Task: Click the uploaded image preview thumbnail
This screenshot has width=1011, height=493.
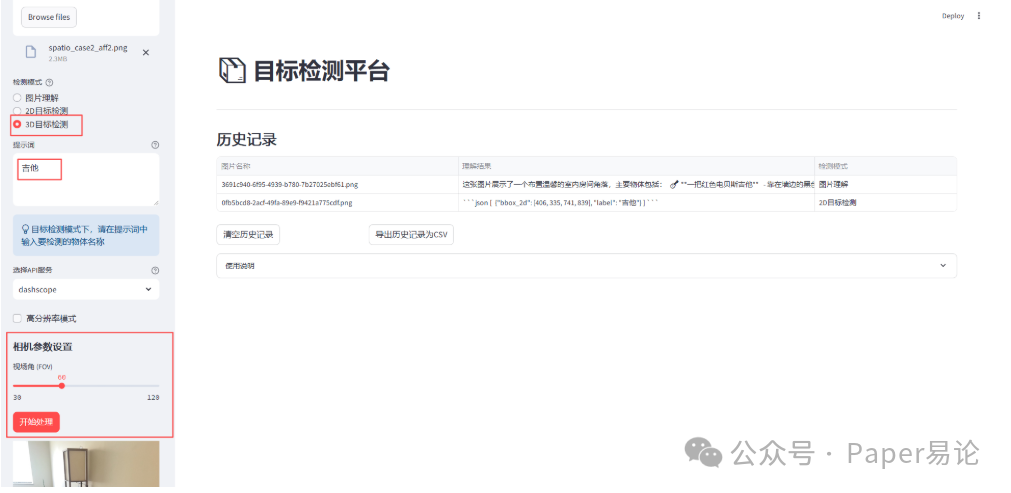Action: pos(86,463)
